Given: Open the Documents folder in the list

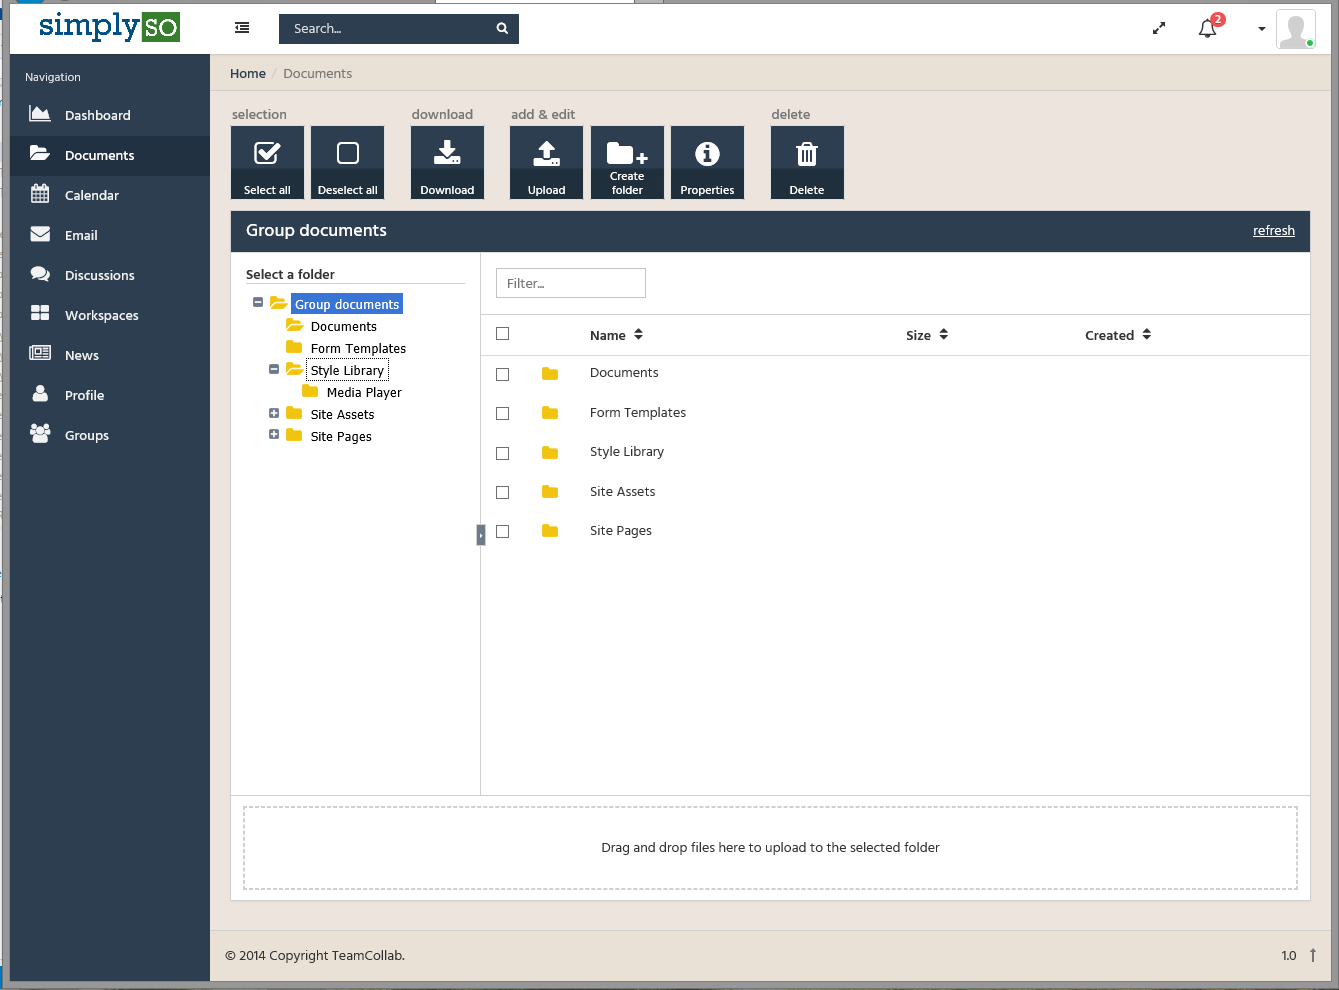Looking at the screenshot, I should (624, 373).
